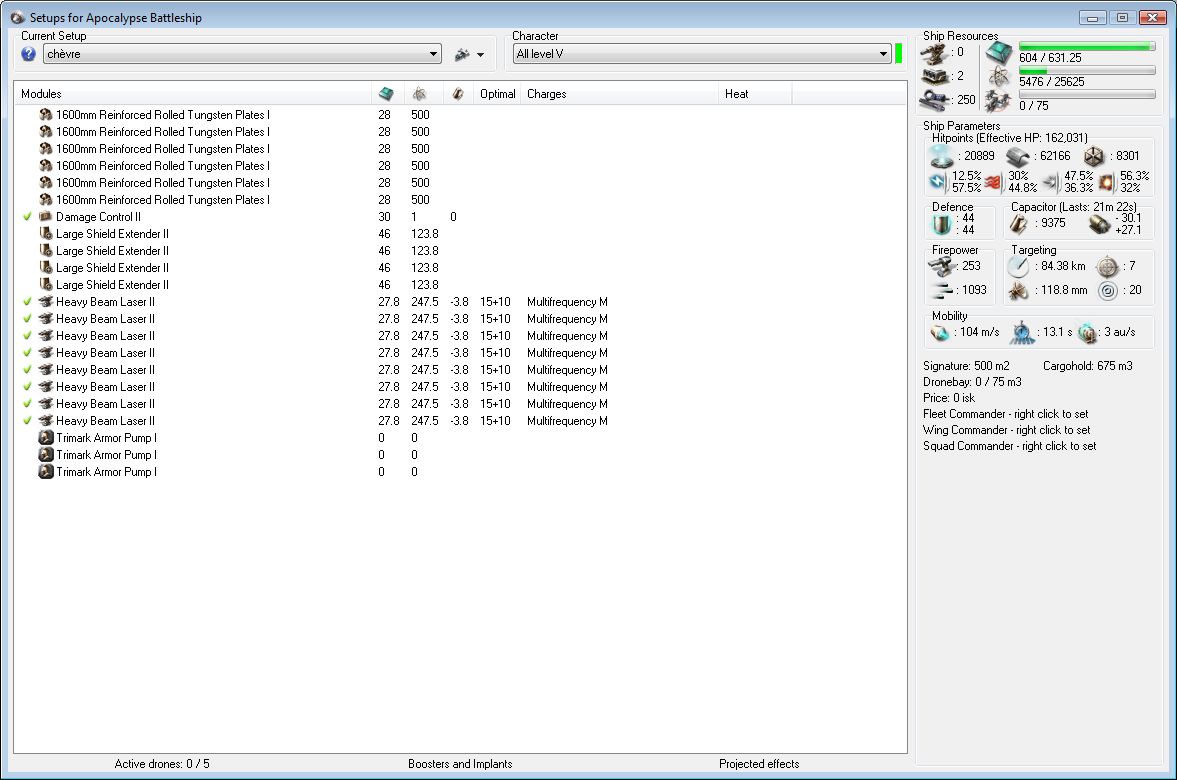Click the kinetic resistance icon showing 47.5%
This screenshot has height=780, width=1177.
pos(1051,182)
